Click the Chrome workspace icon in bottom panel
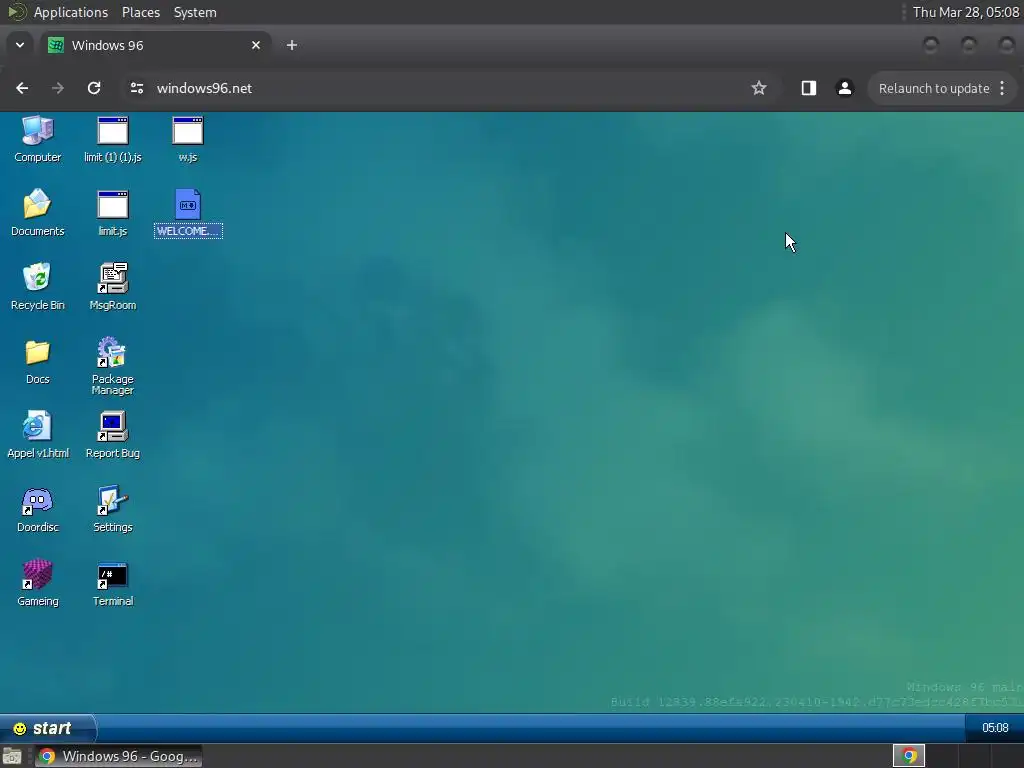 [x=908, y=756]
